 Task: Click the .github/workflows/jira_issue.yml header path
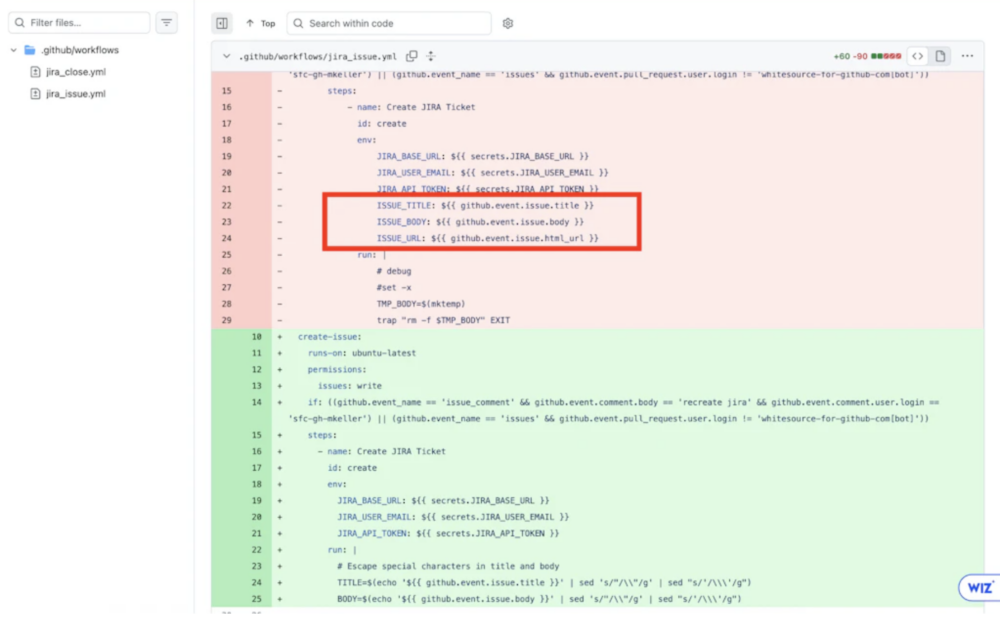[318, 56]
